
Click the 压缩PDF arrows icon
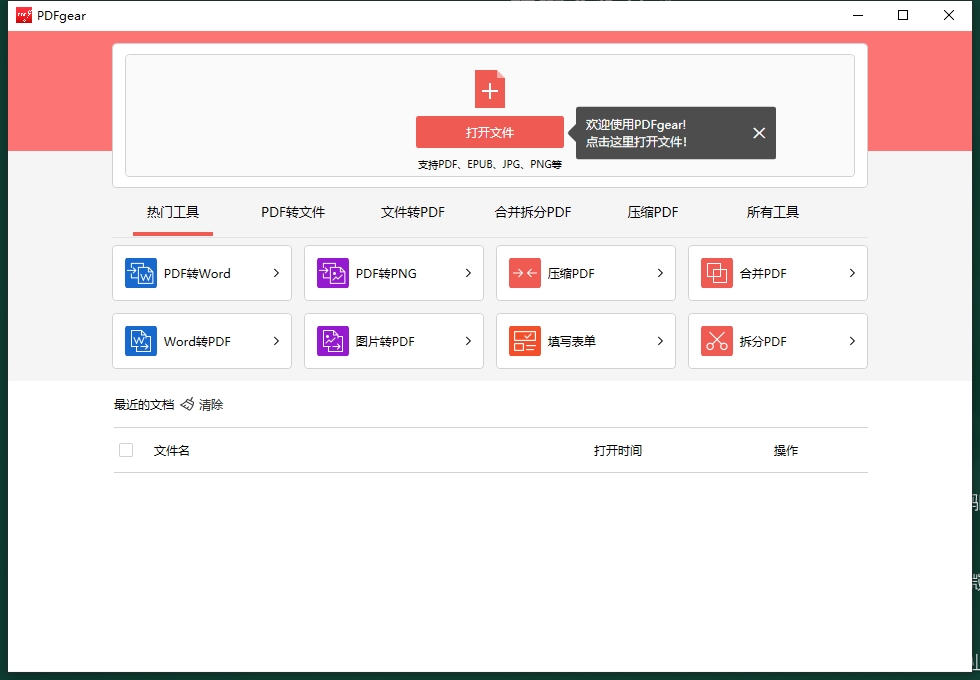point(524,273)
